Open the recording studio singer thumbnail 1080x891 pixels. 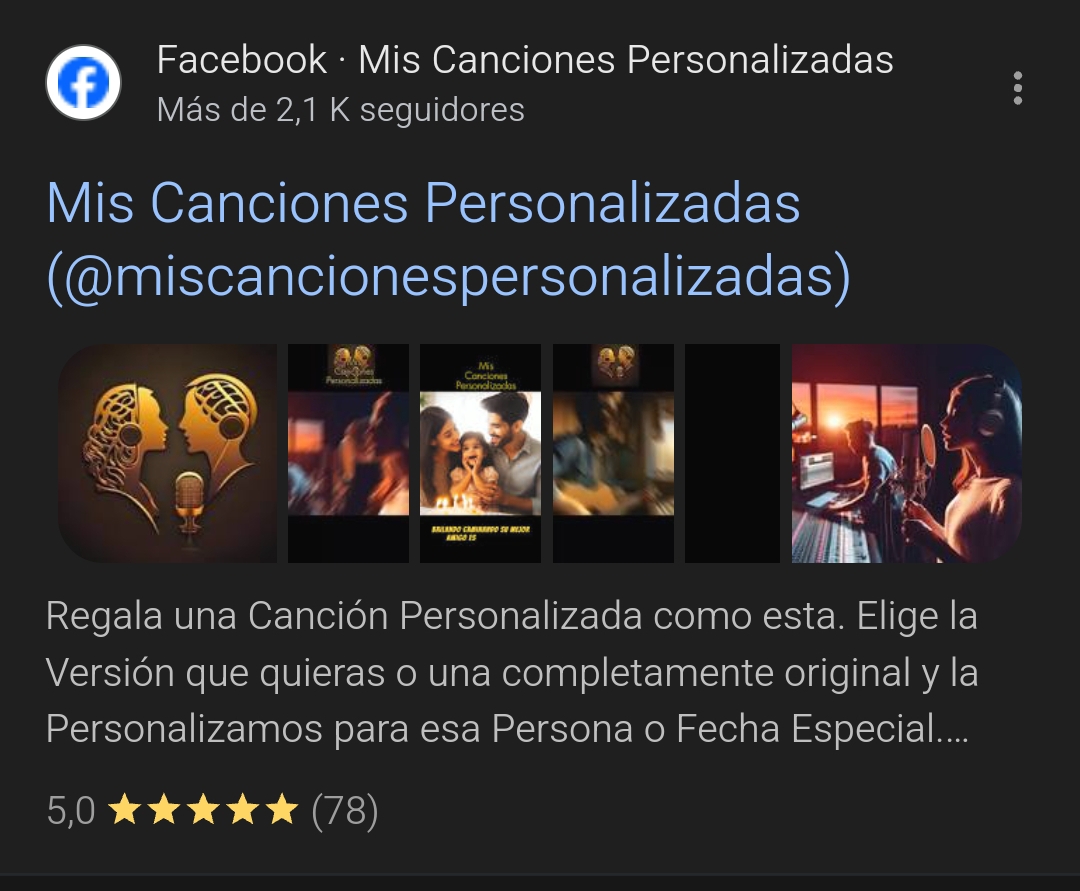(906, 453)
